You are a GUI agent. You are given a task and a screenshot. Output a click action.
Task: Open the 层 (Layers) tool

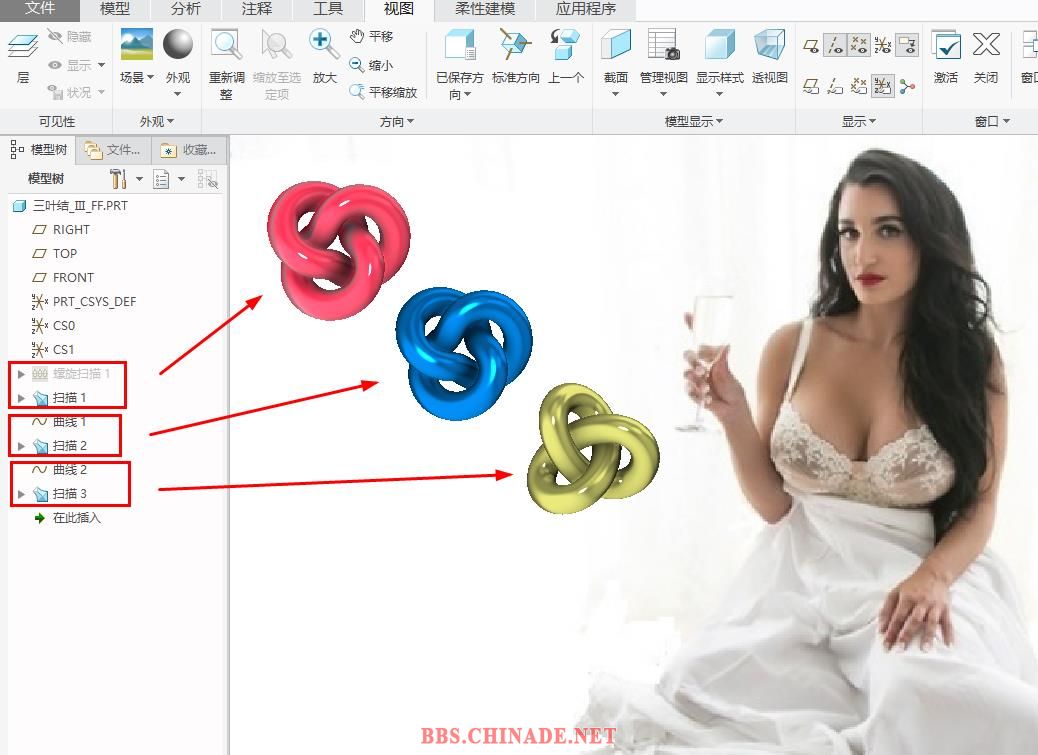coord(23,58)
